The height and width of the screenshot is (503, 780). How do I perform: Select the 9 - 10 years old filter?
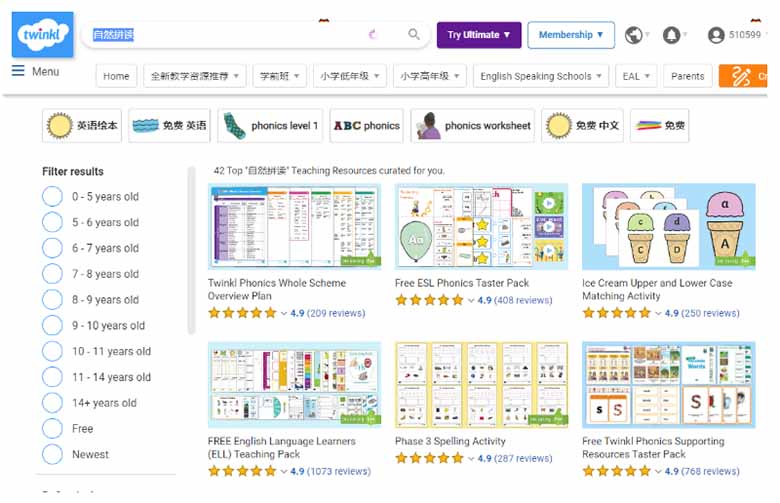point(52,325)
